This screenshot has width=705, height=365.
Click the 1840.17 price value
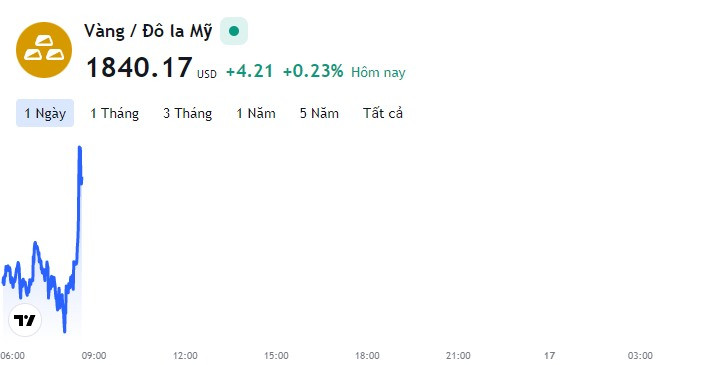pos(139,68)
